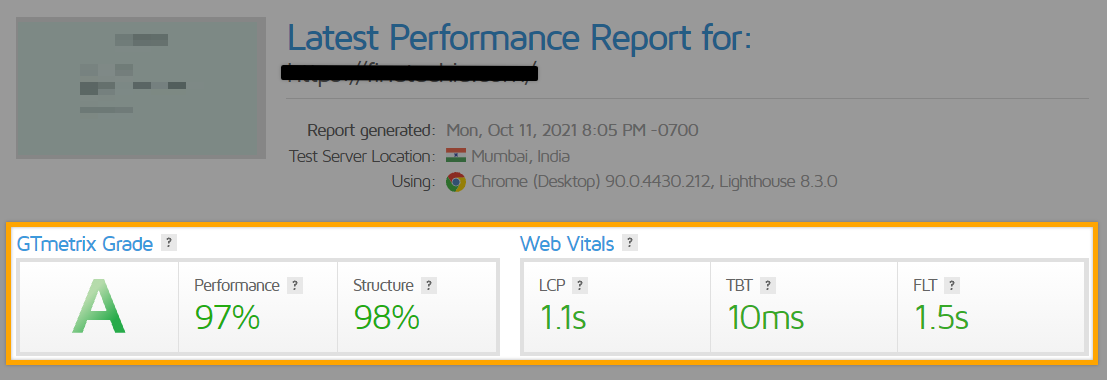Click the Chrome browser icon

(x=456, y=182)
